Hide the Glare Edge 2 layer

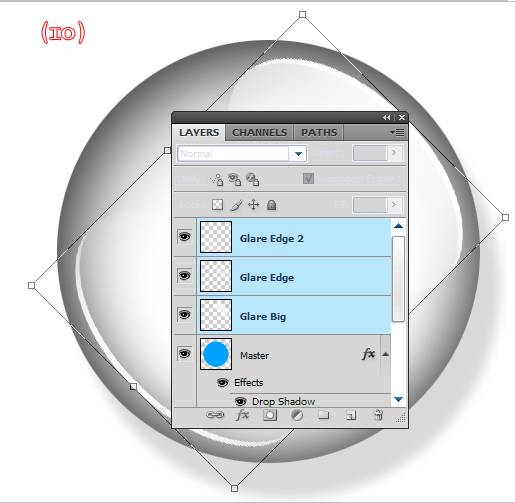(185, 237)
